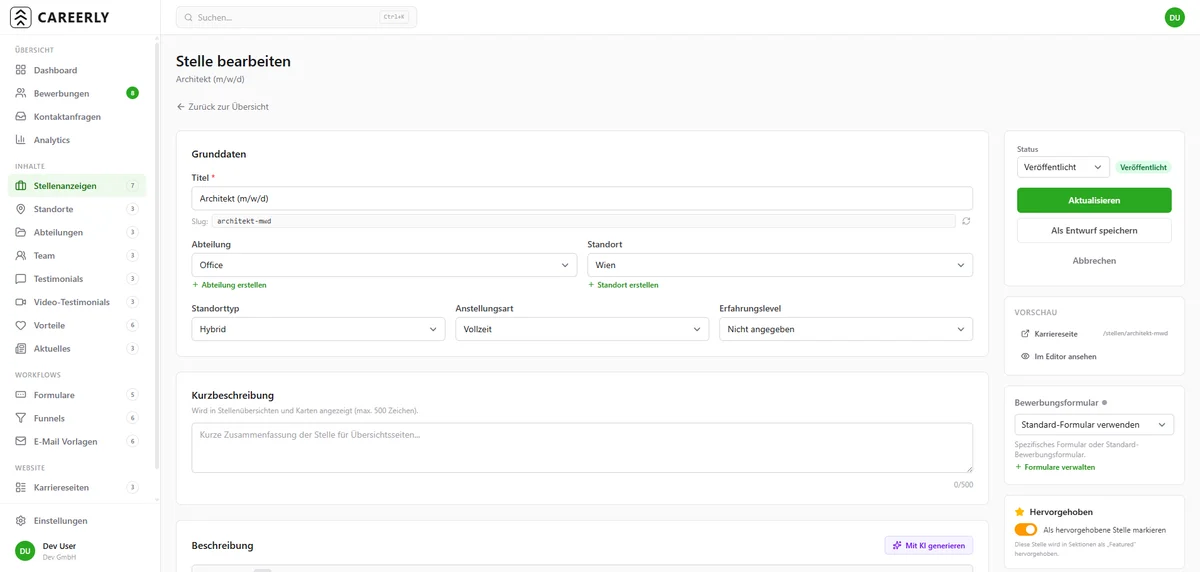This screenshot has width=1200, height=572.
Task: Click the Video-Testimonials camera icon
Action: (21, 302)
